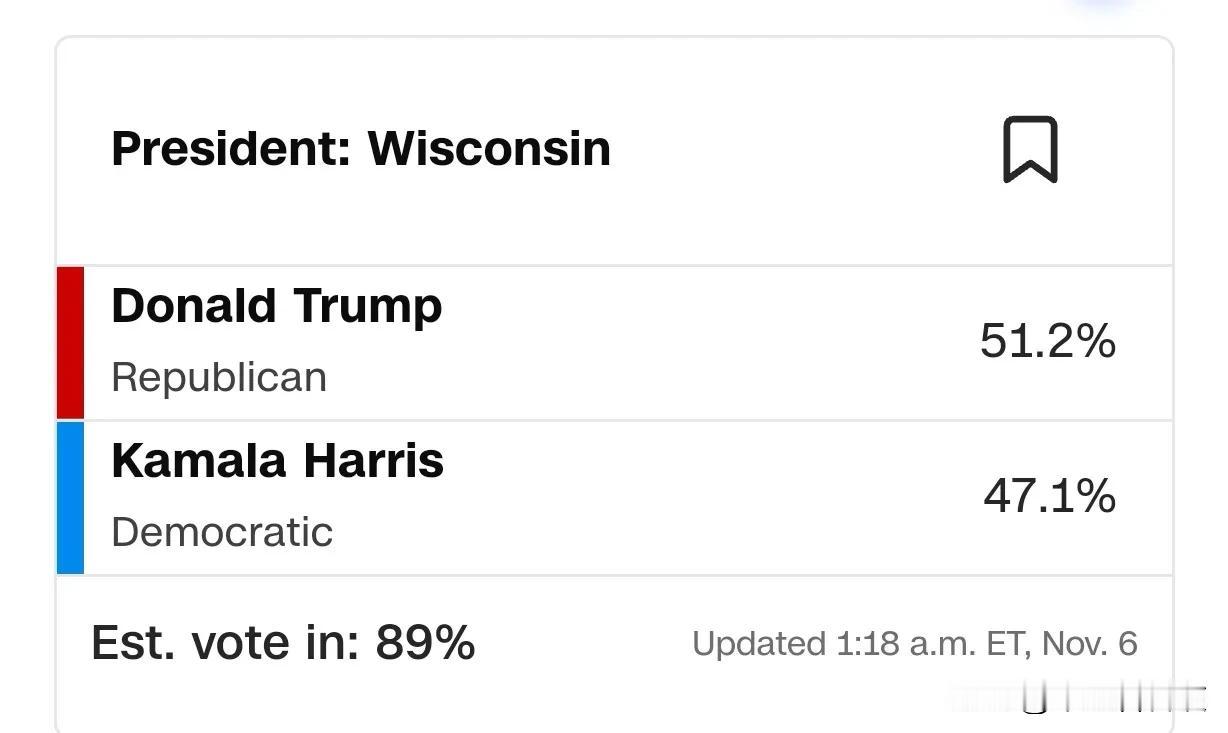This screenshot has height=733, width=1228.
Task: Click Trump's 51.2% vote share
Action: (x=1048, y=342)
